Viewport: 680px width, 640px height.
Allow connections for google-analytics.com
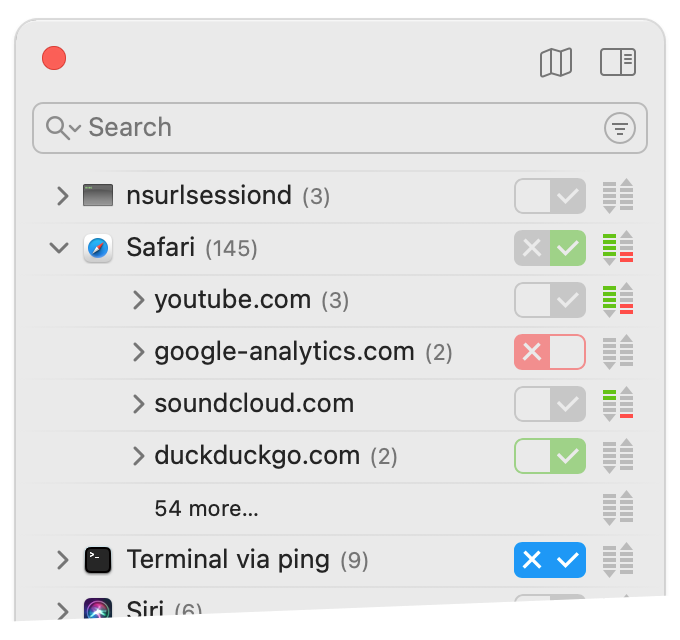coord(568,352)
